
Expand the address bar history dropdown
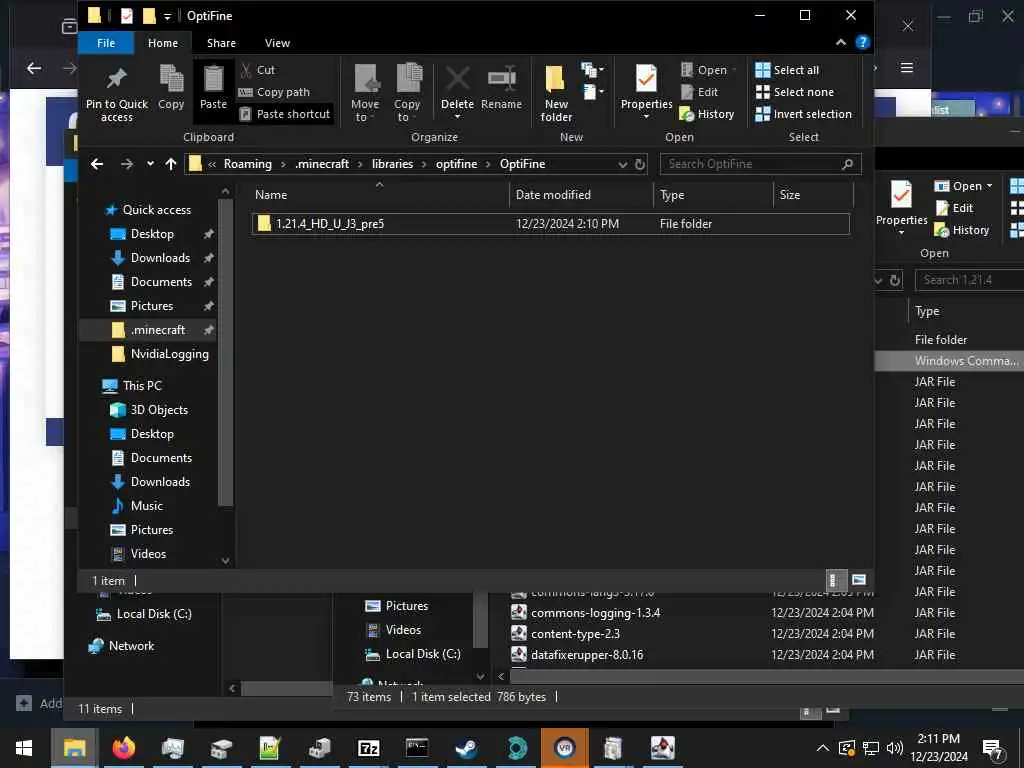(623, 165)
